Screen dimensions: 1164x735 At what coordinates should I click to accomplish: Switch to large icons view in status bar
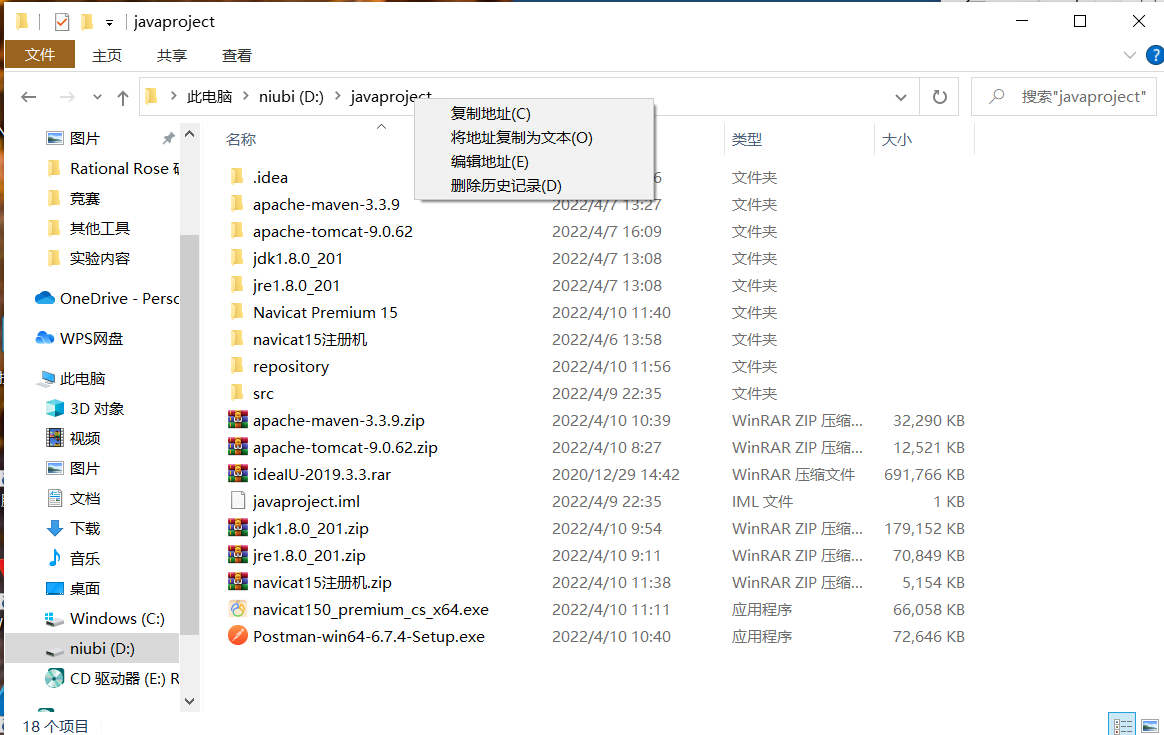pos(1150,725)
